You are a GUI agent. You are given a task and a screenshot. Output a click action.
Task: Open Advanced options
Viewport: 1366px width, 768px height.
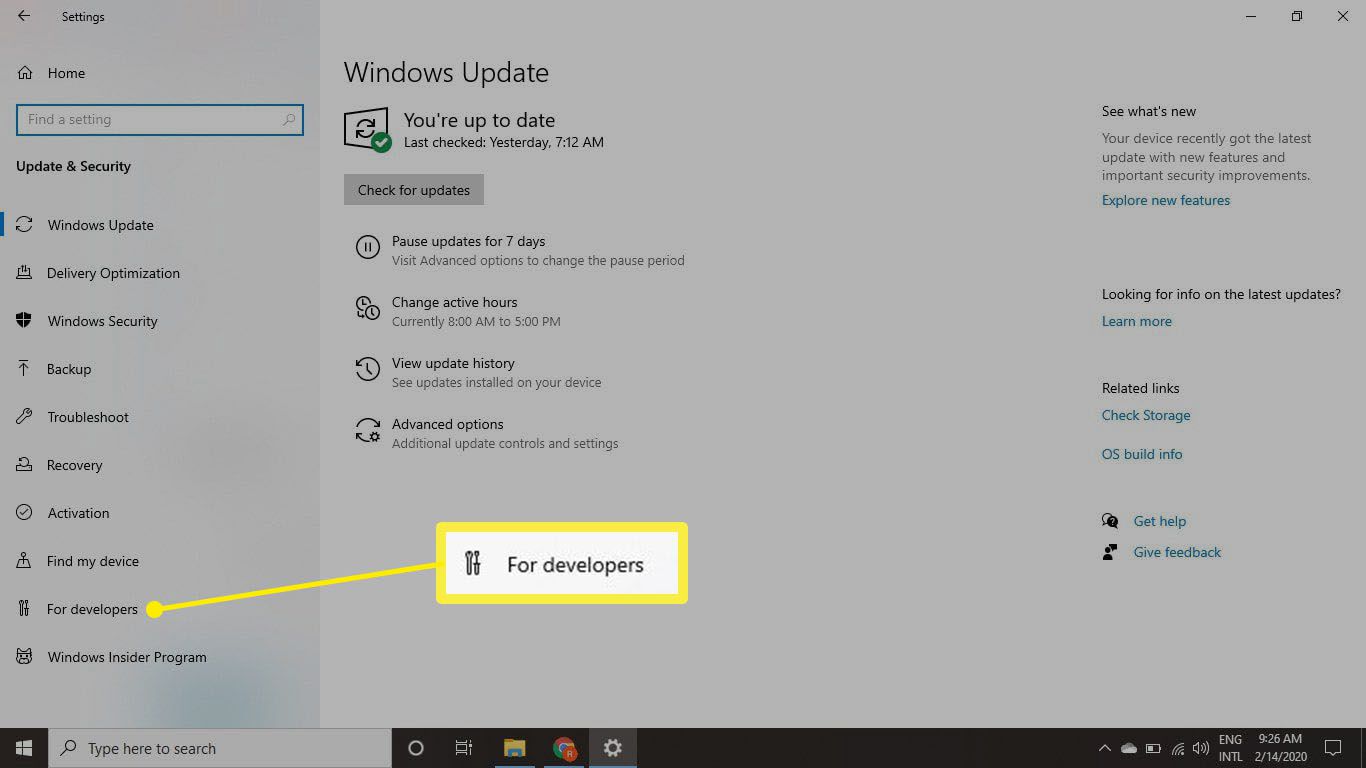(448, 424)
